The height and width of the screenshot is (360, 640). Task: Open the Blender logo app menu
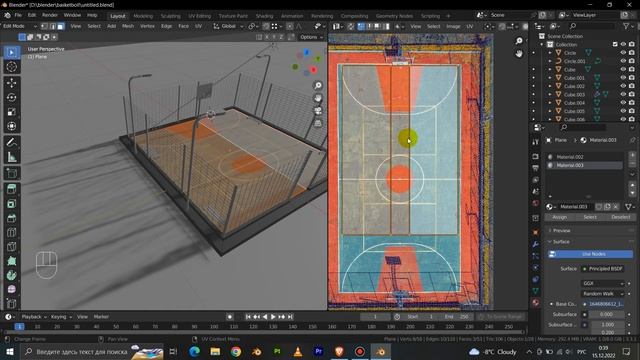click(7, 15)
